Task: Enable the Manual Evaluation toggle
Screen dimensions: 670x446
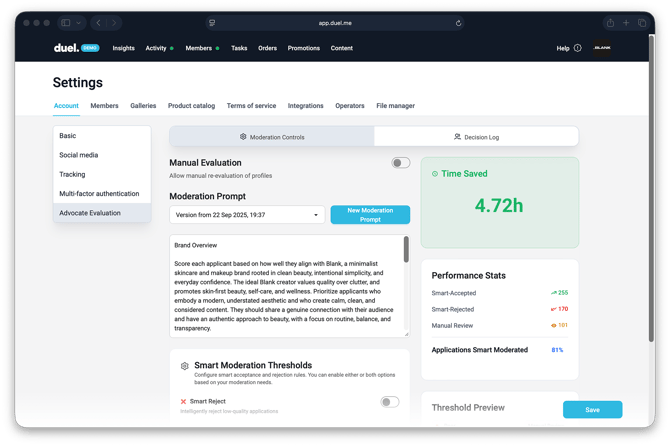Action: pos(400,163)
